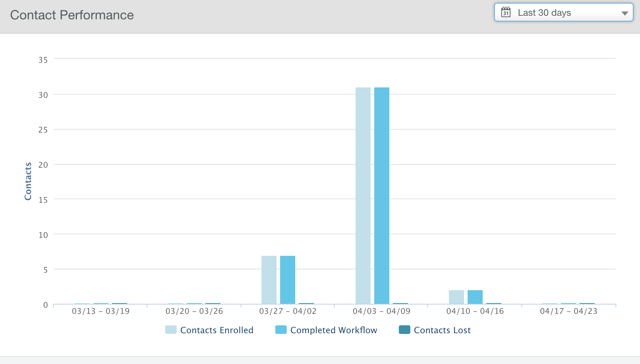Select Completed Workflow bar for 04/03 - 04/09
Image resolution: width=640 pixels, height=364 pixels.
(382, 195)
